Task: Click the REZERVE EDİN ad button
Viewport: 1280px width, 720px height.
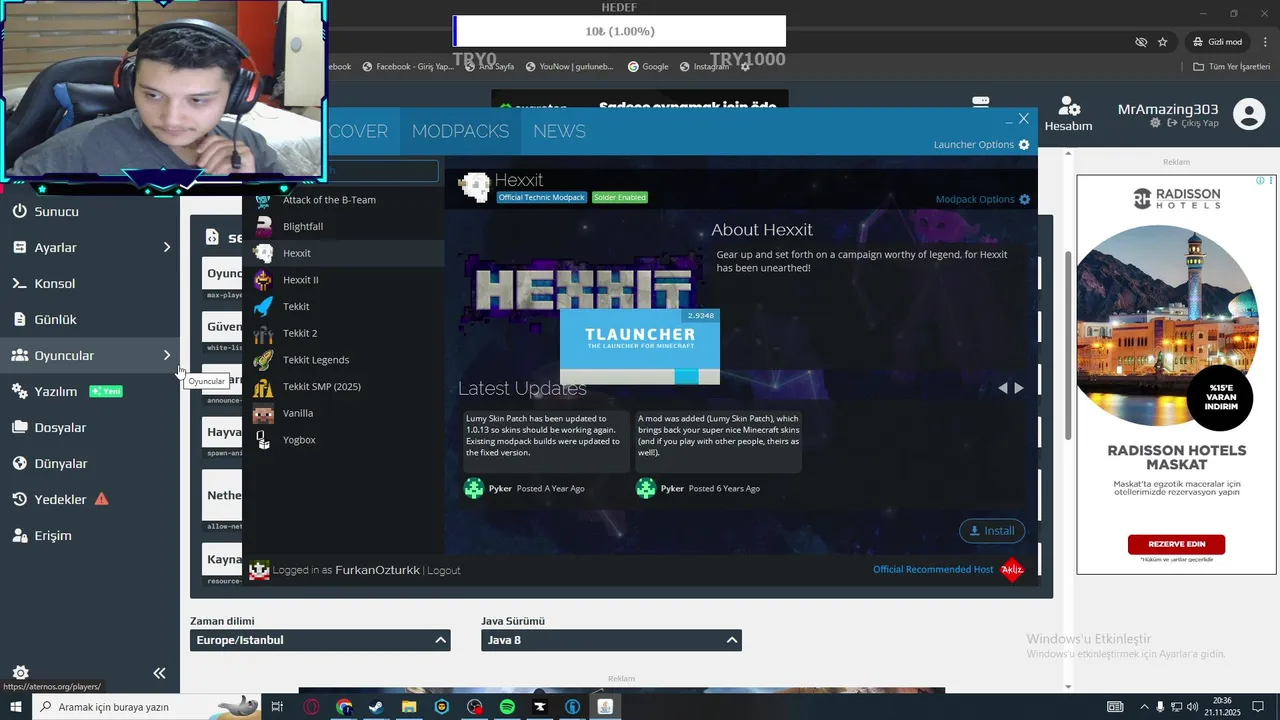Action: [x=1176, y=544]
